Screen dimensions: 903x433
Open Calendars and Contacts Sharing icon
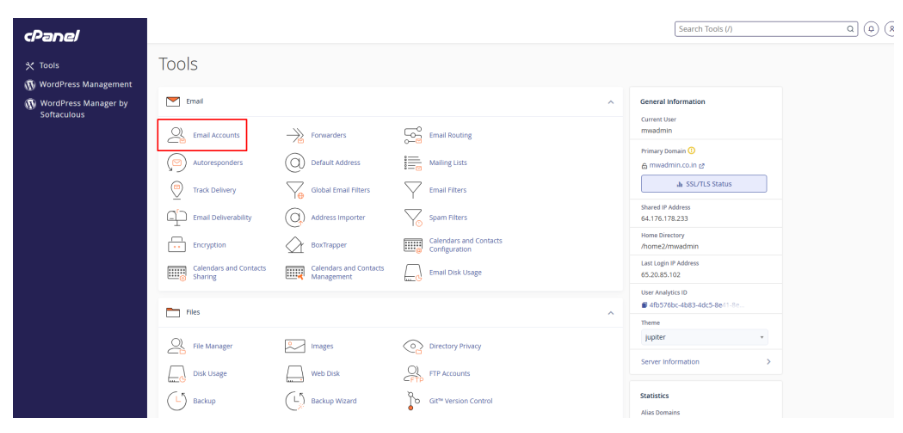pyautogui.click(x=177, y=272)
